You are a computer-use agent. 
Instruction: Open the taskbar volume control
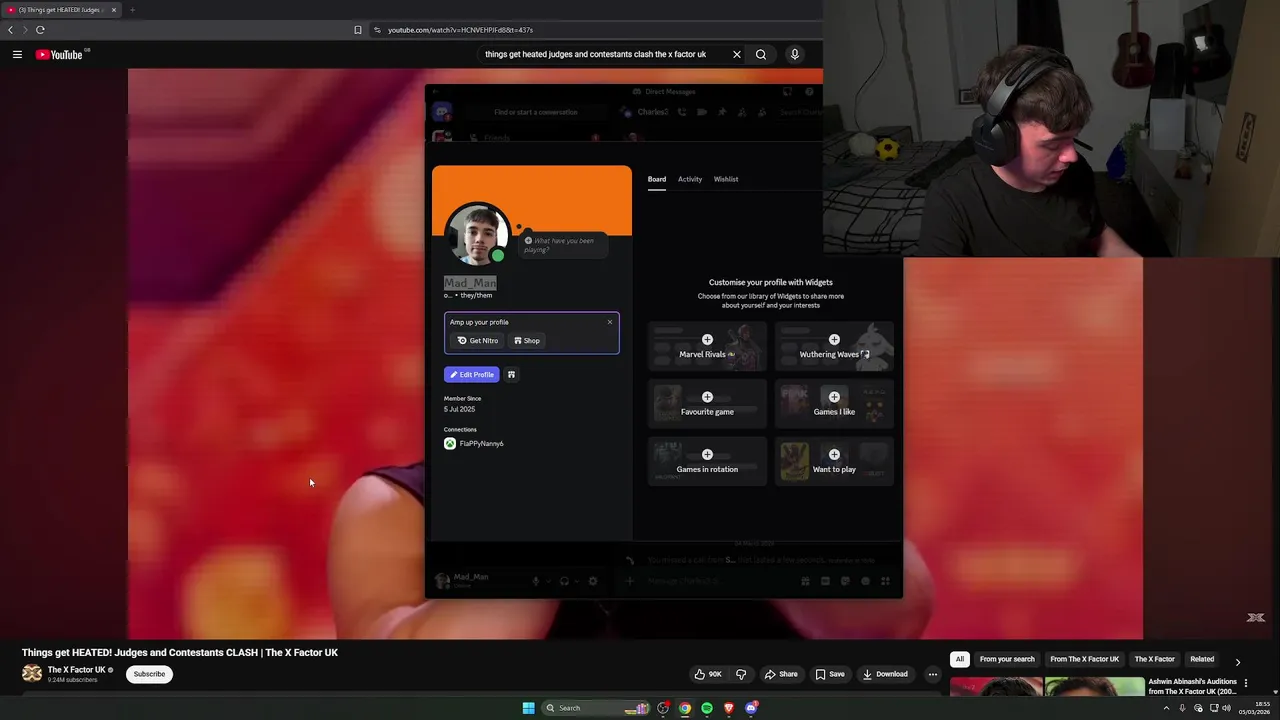1227,708
